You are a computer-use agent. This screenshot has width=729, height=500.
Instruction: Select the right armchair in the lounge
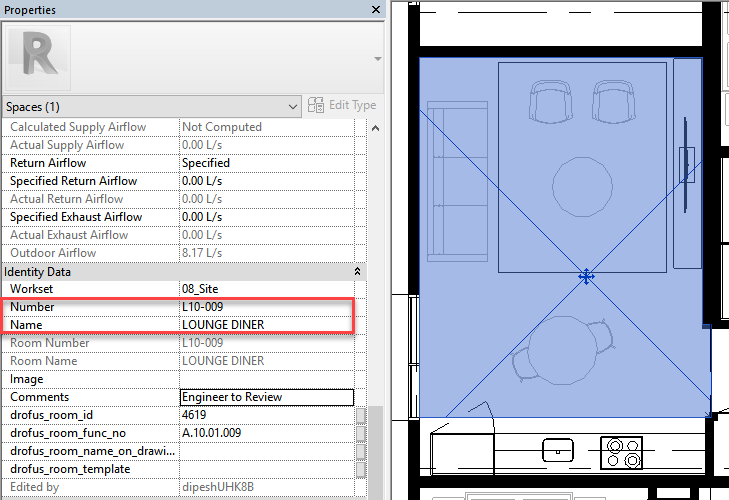pos(612,102)
